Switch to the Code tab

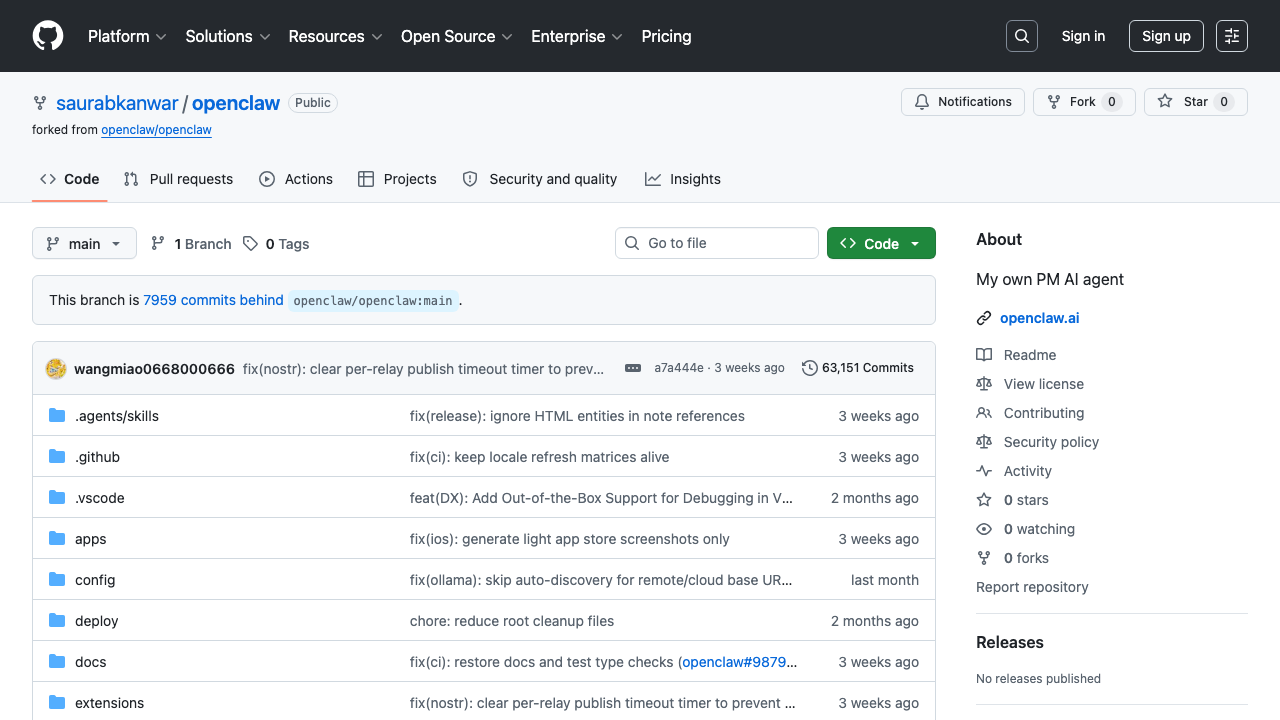70,179
